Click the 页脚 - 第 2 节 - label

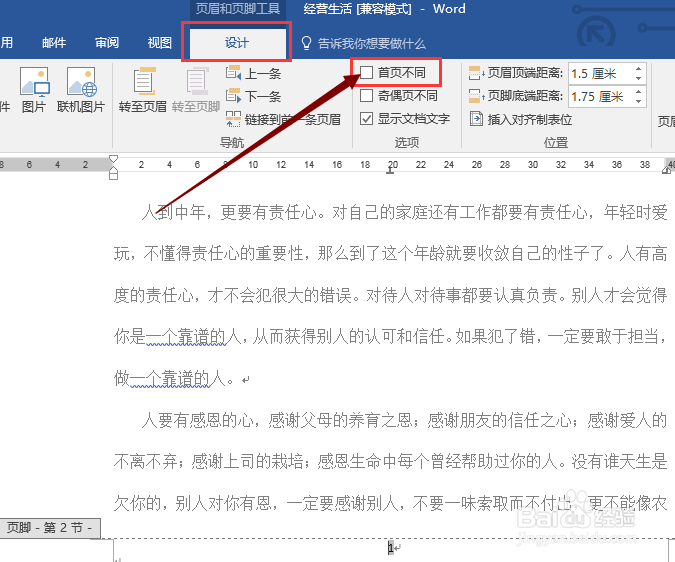click(x=49, y=528)
